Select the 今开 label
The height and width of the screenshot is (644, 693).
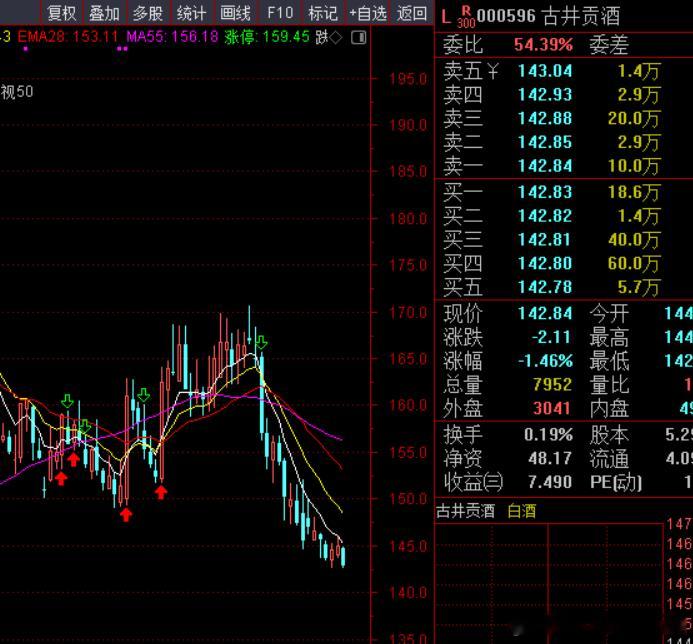click(x=609, y=314)
